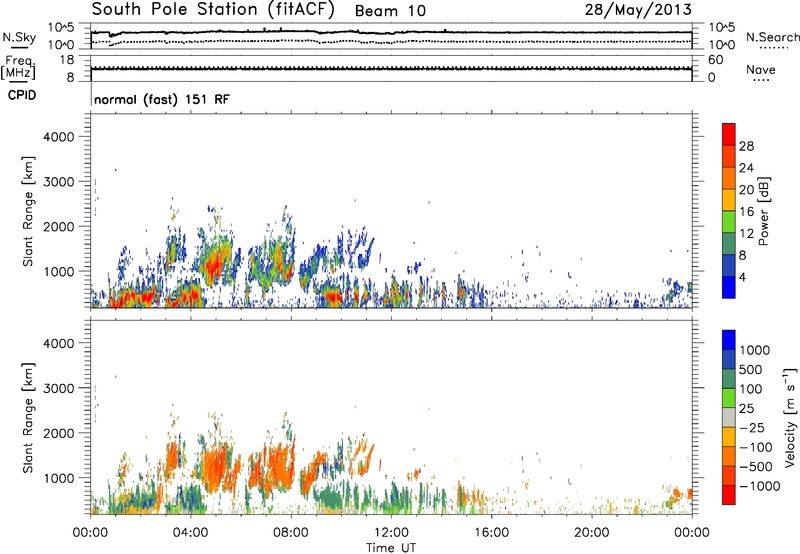
Task: Click the '18' frequency tick label
Action: (67, 60)
